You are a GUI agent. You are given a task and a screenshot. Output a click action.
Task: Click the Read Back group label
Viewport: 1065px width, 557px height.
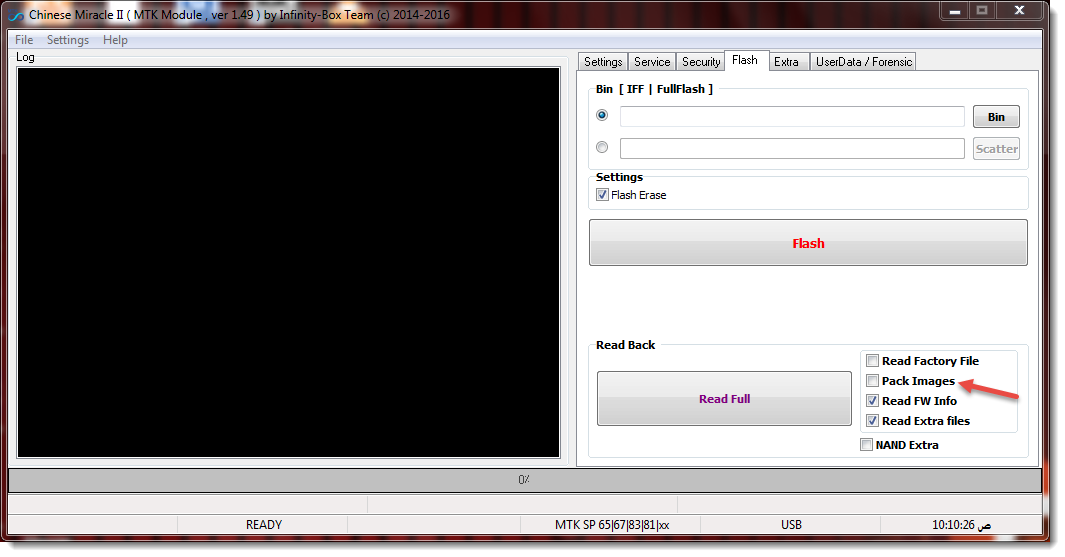tap(626, 345)
